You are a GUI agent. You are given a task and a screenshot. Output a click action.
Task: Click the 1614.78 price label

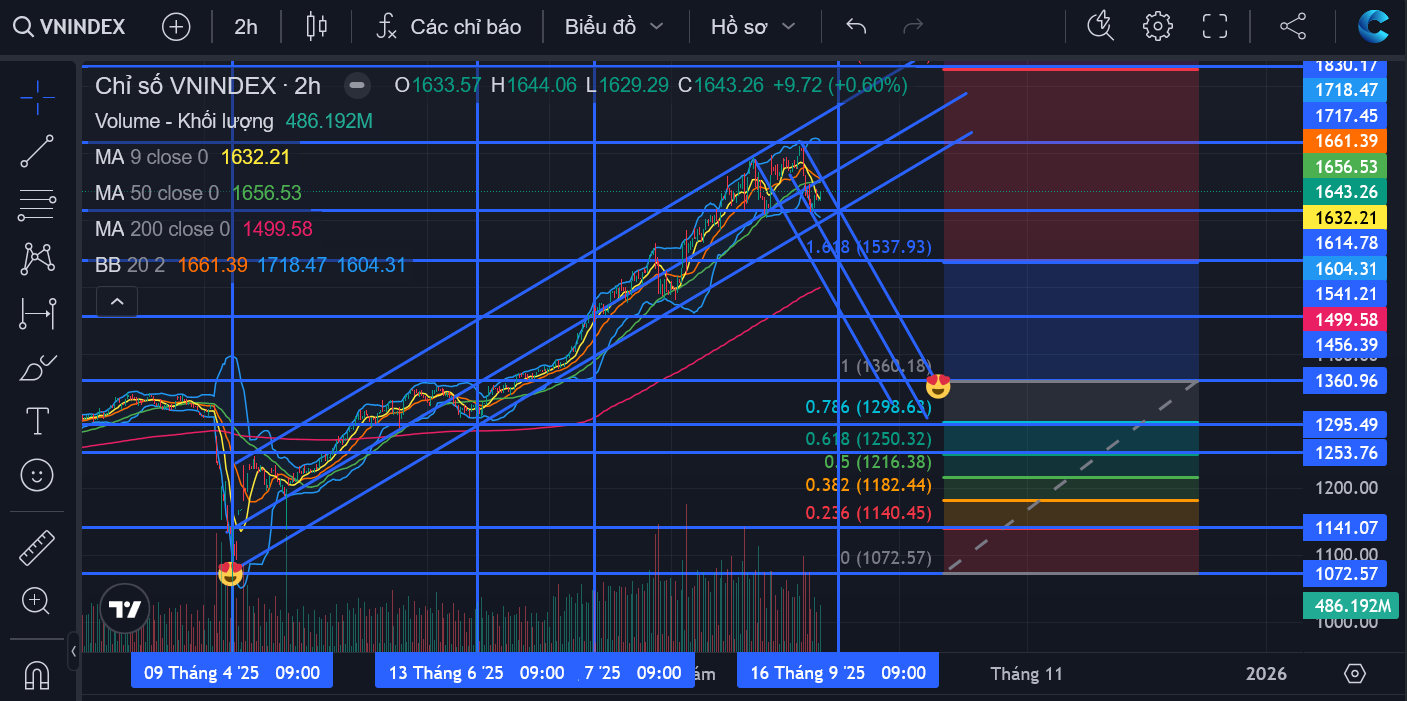click(1346, 243)
